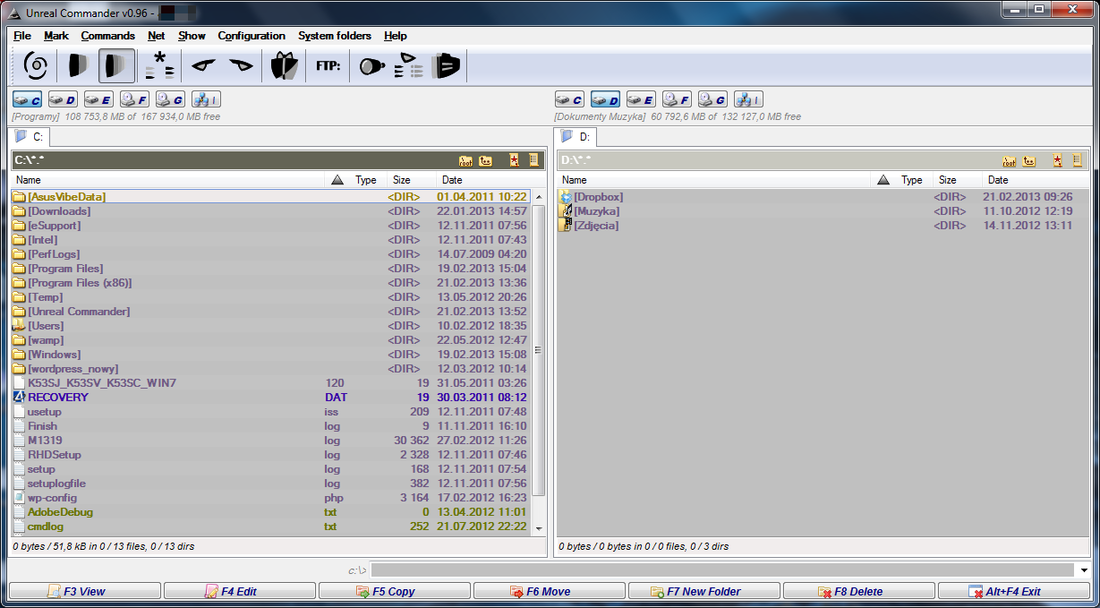Click root folder icon in C:\ path bar

466,161
